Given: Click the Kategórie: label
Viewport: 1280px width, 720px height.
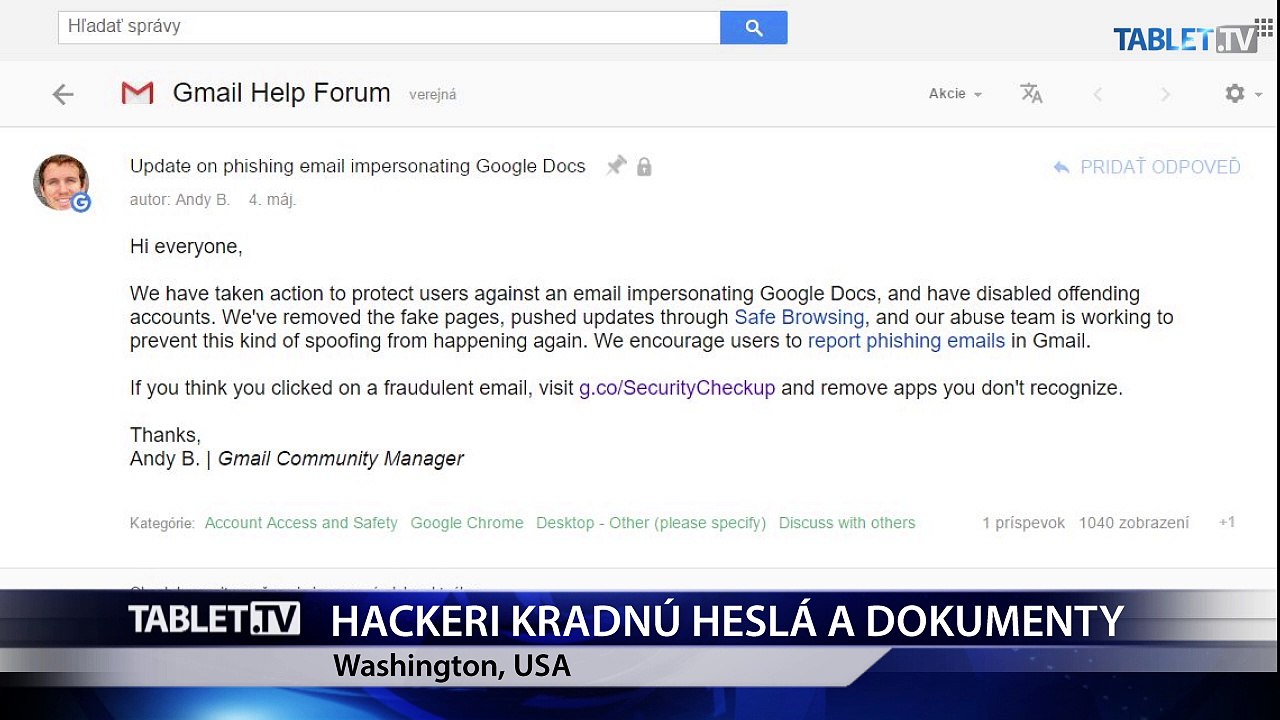Looking at the screenshot, I should point(162,523).
